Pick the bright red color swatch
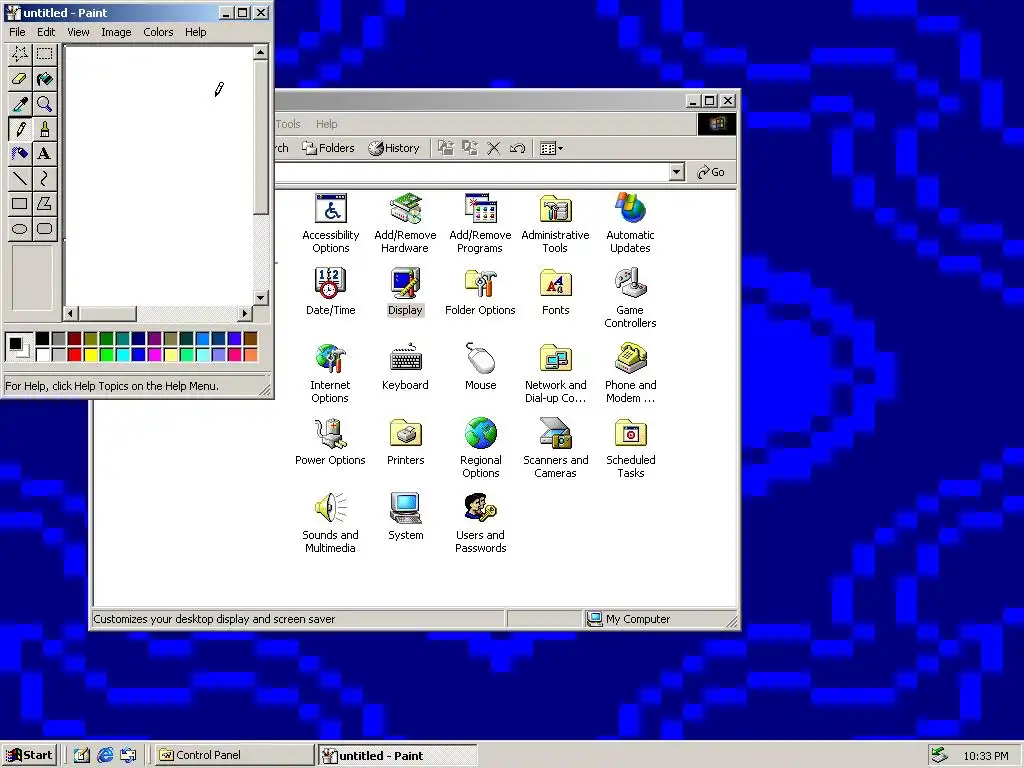 coord(74,355)
